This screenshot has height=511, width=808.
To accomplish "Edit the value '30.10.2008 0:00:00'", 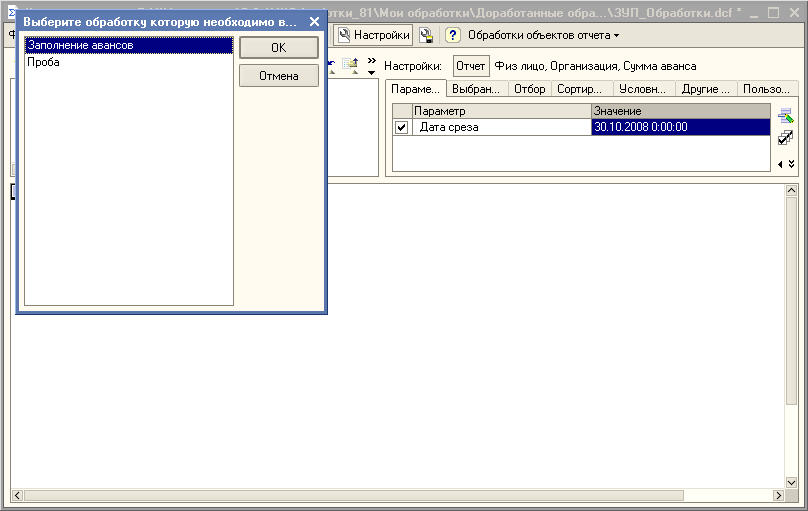I will click(681, 127).
